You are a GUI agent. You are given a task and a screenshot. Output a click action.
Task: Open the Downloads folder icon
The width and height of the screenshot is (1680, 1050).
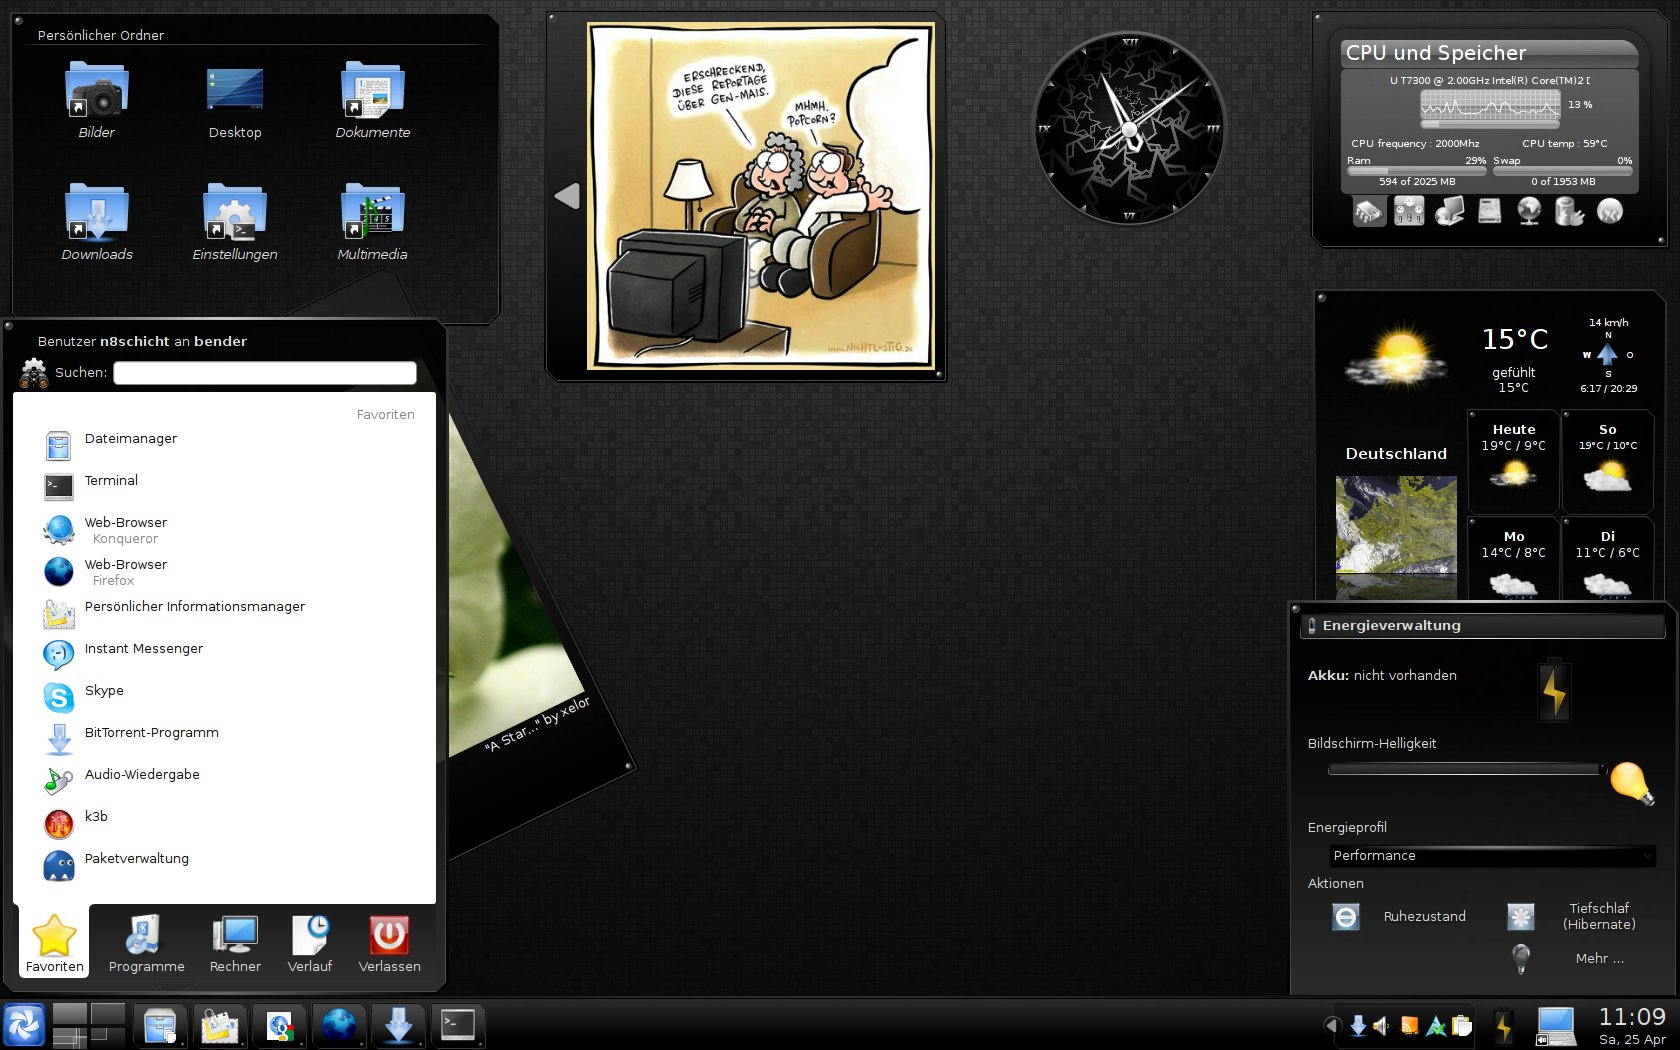coord(96,212)
